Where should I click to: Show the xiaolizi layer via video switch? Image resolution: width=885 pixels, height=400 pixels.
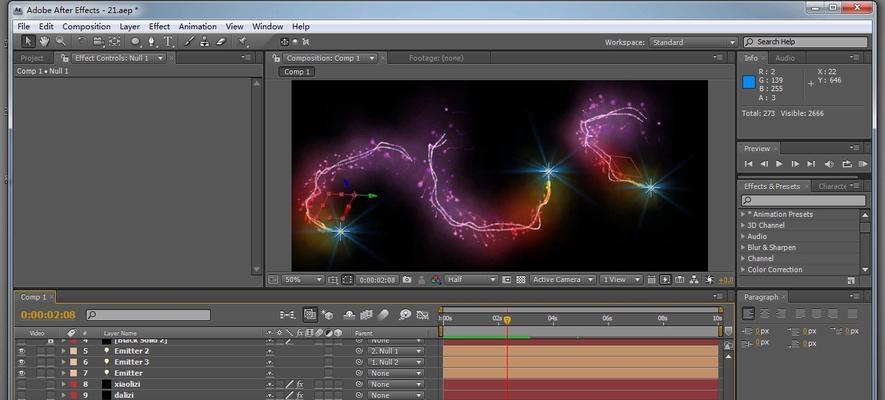21,384
